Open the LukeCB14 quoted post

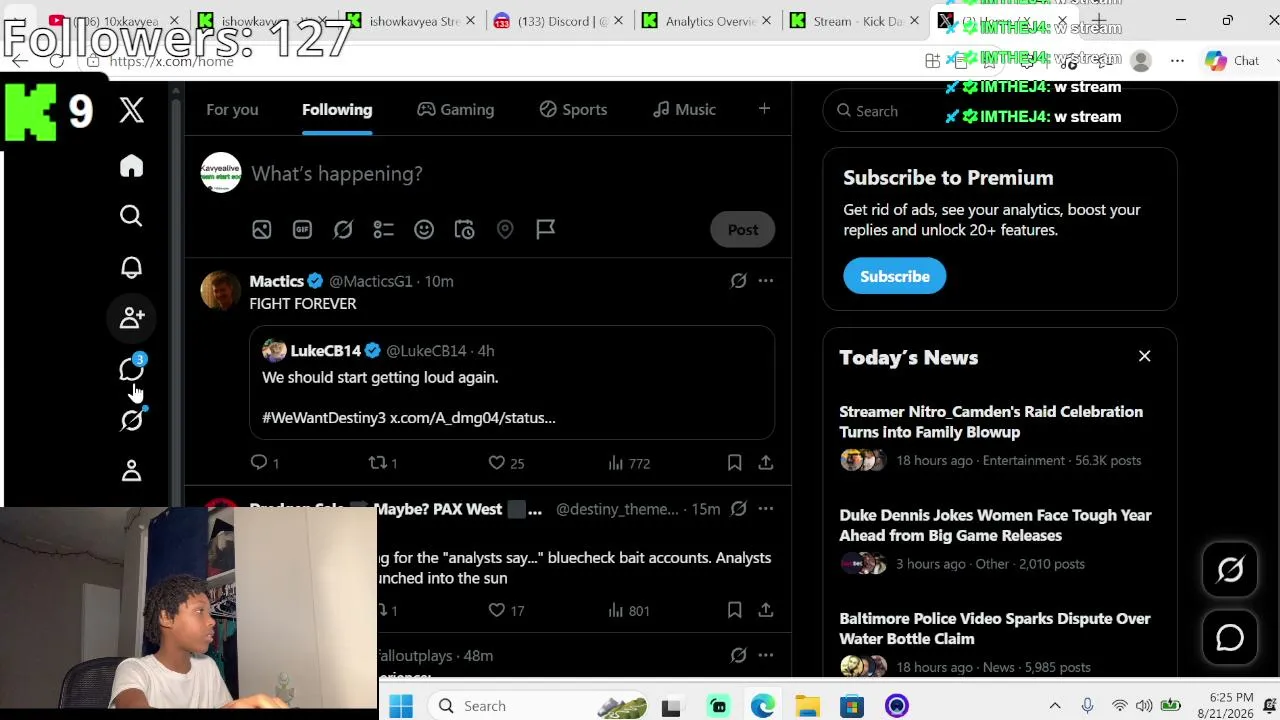512,383
